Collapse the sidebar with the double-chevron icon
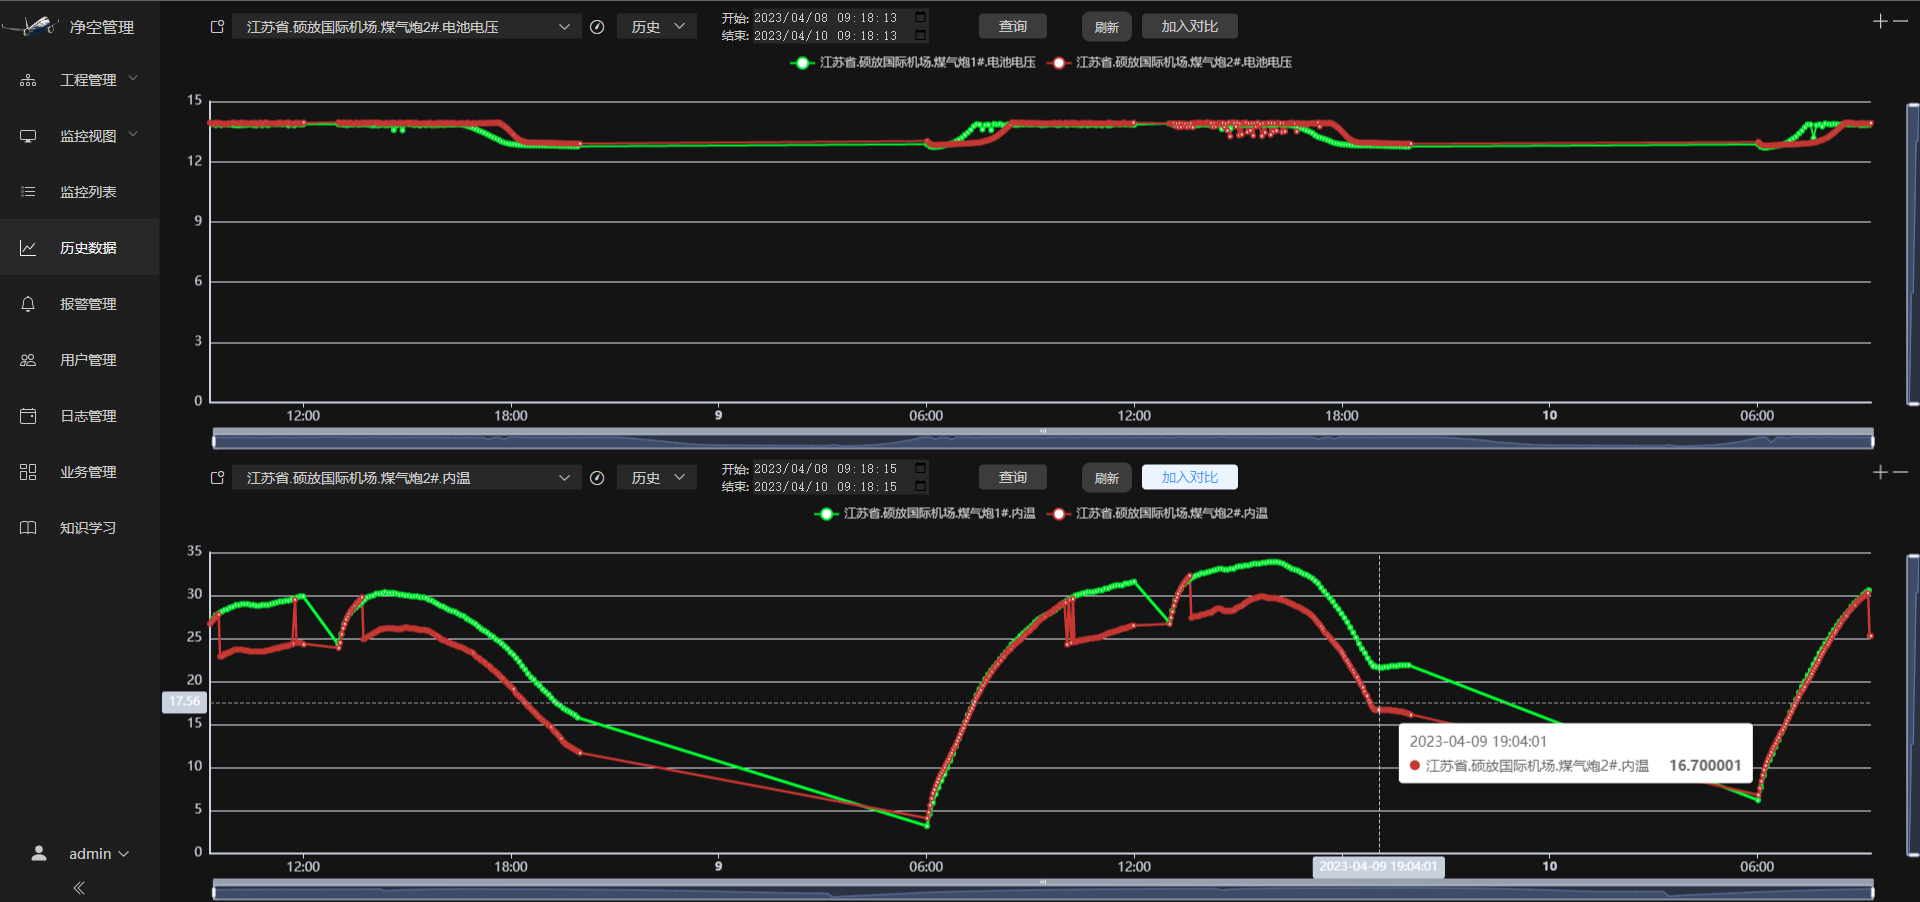The height and width of the screenshot is (902, 1920). coord(79,887)
